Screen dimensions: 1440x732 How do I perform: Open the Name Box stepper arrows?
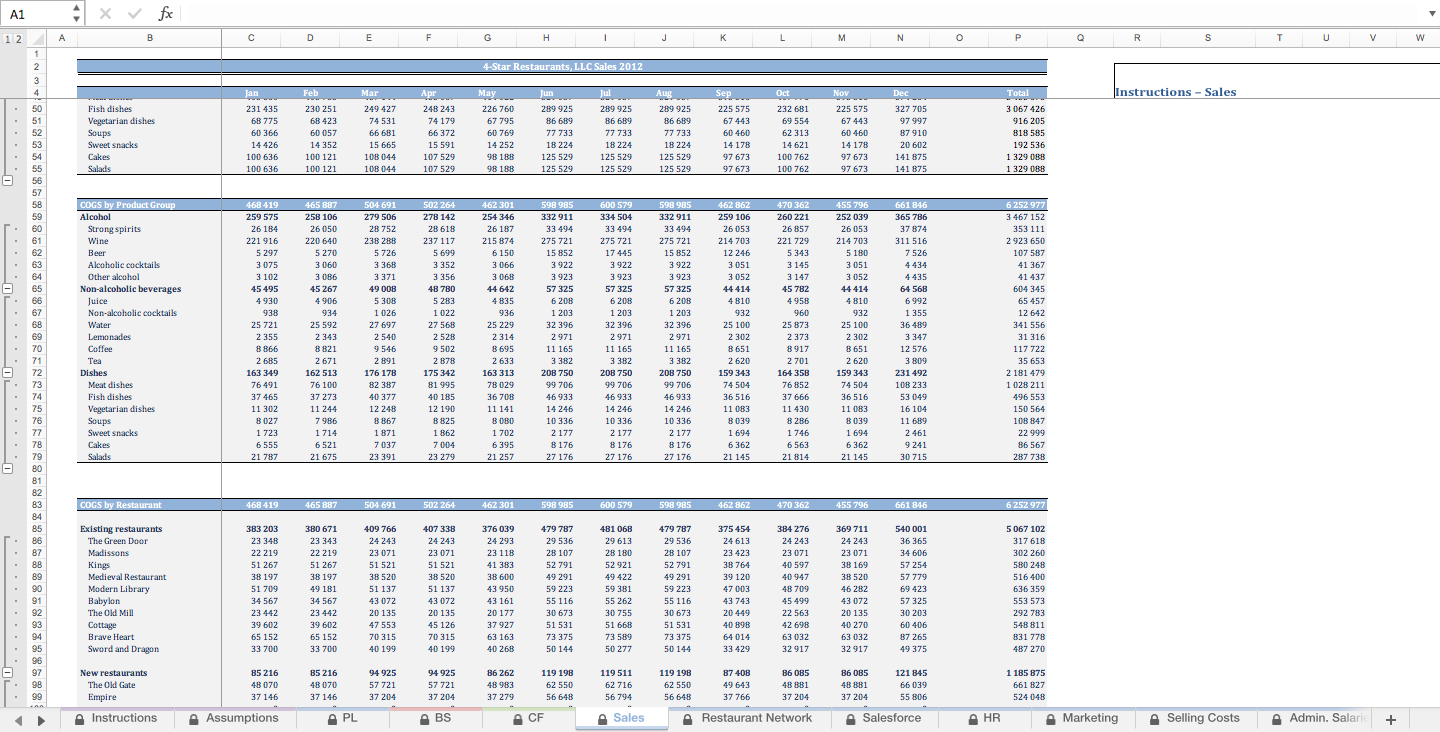[x=77, y=13]
